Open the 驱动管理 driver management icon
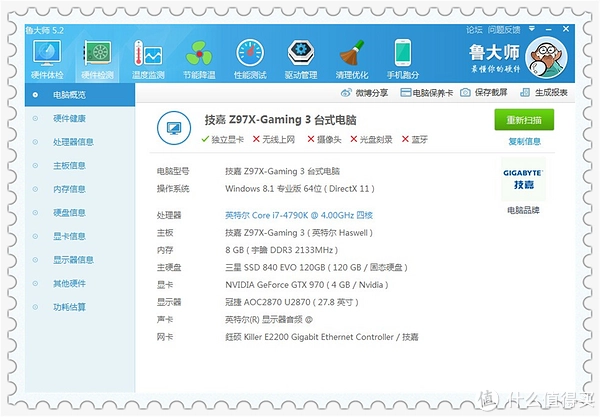This screenshot has height=417, width=600. pos(301,59)
